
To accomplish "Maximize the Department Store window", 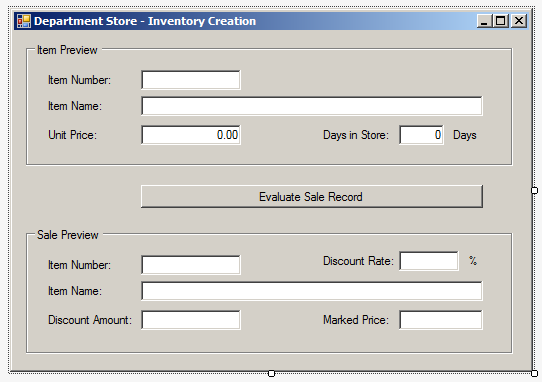I will tap(501, 21).
